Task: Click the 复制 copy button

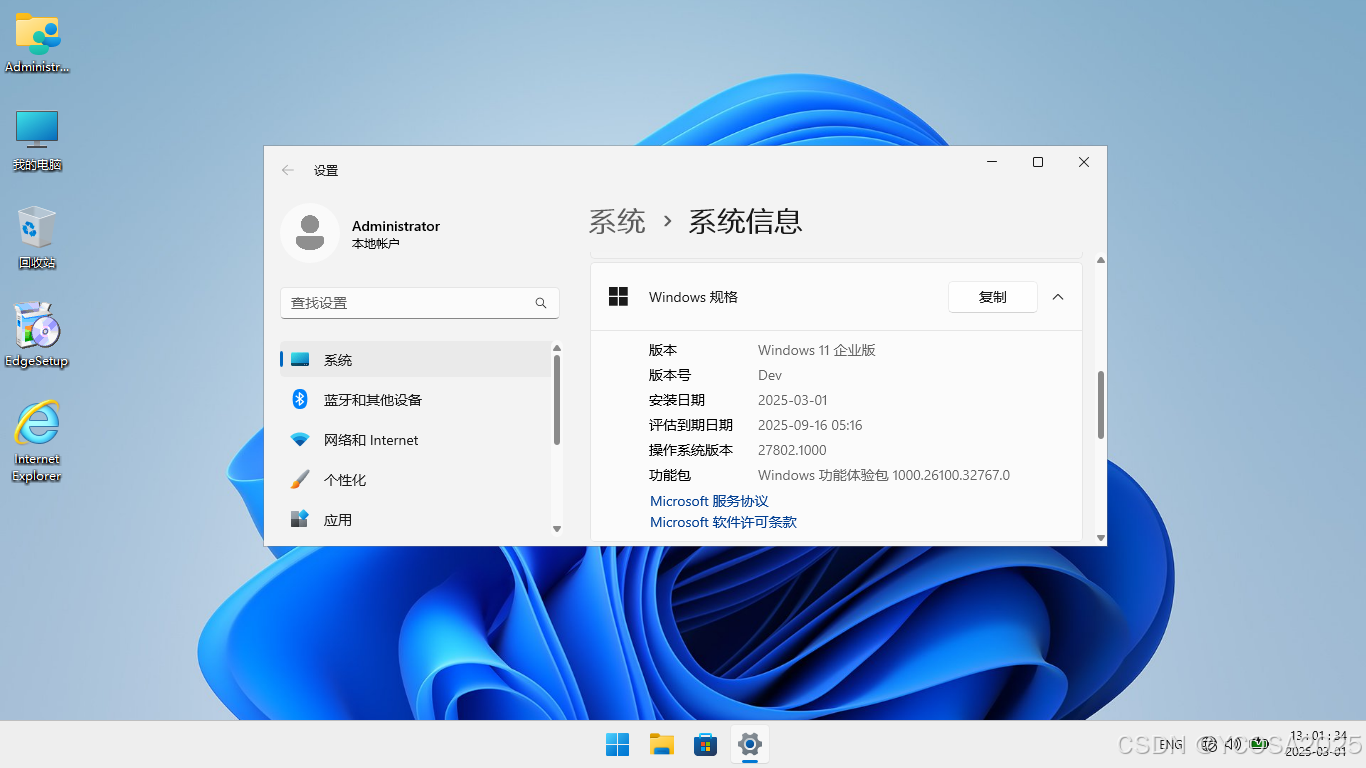Action: tap(993, 297)
